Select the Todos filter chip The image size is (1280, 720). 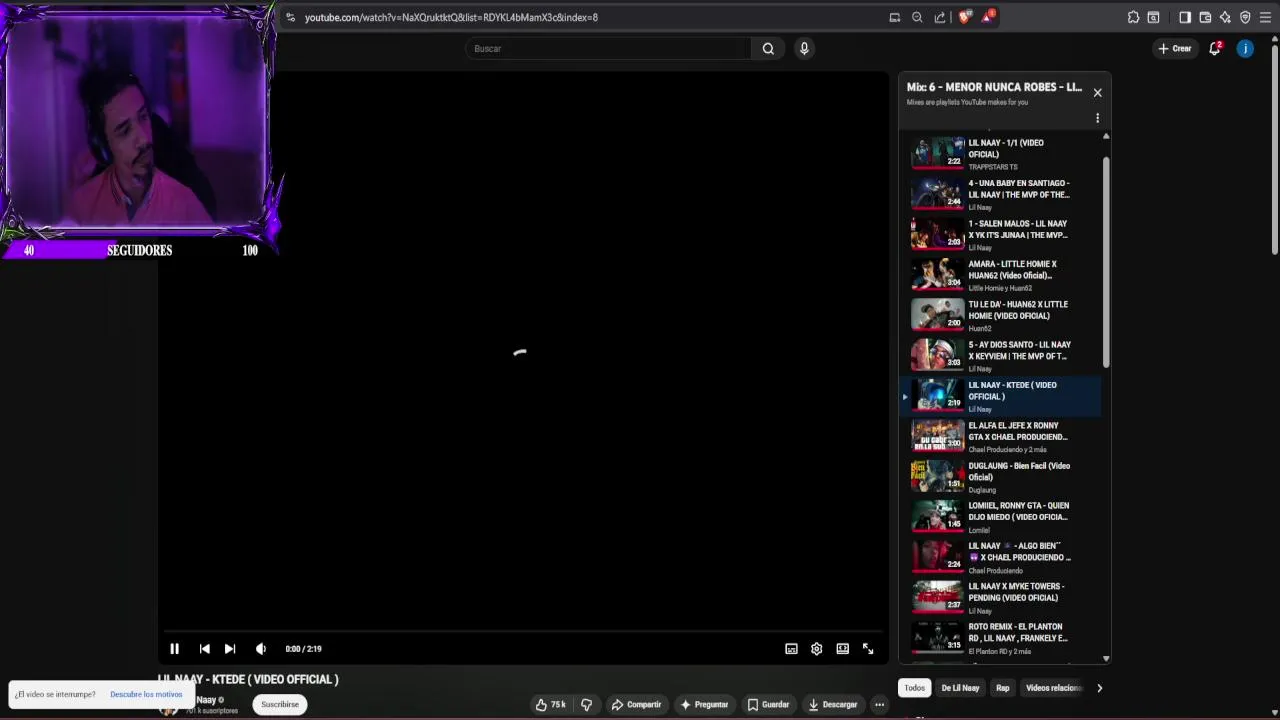coord(914,688)
